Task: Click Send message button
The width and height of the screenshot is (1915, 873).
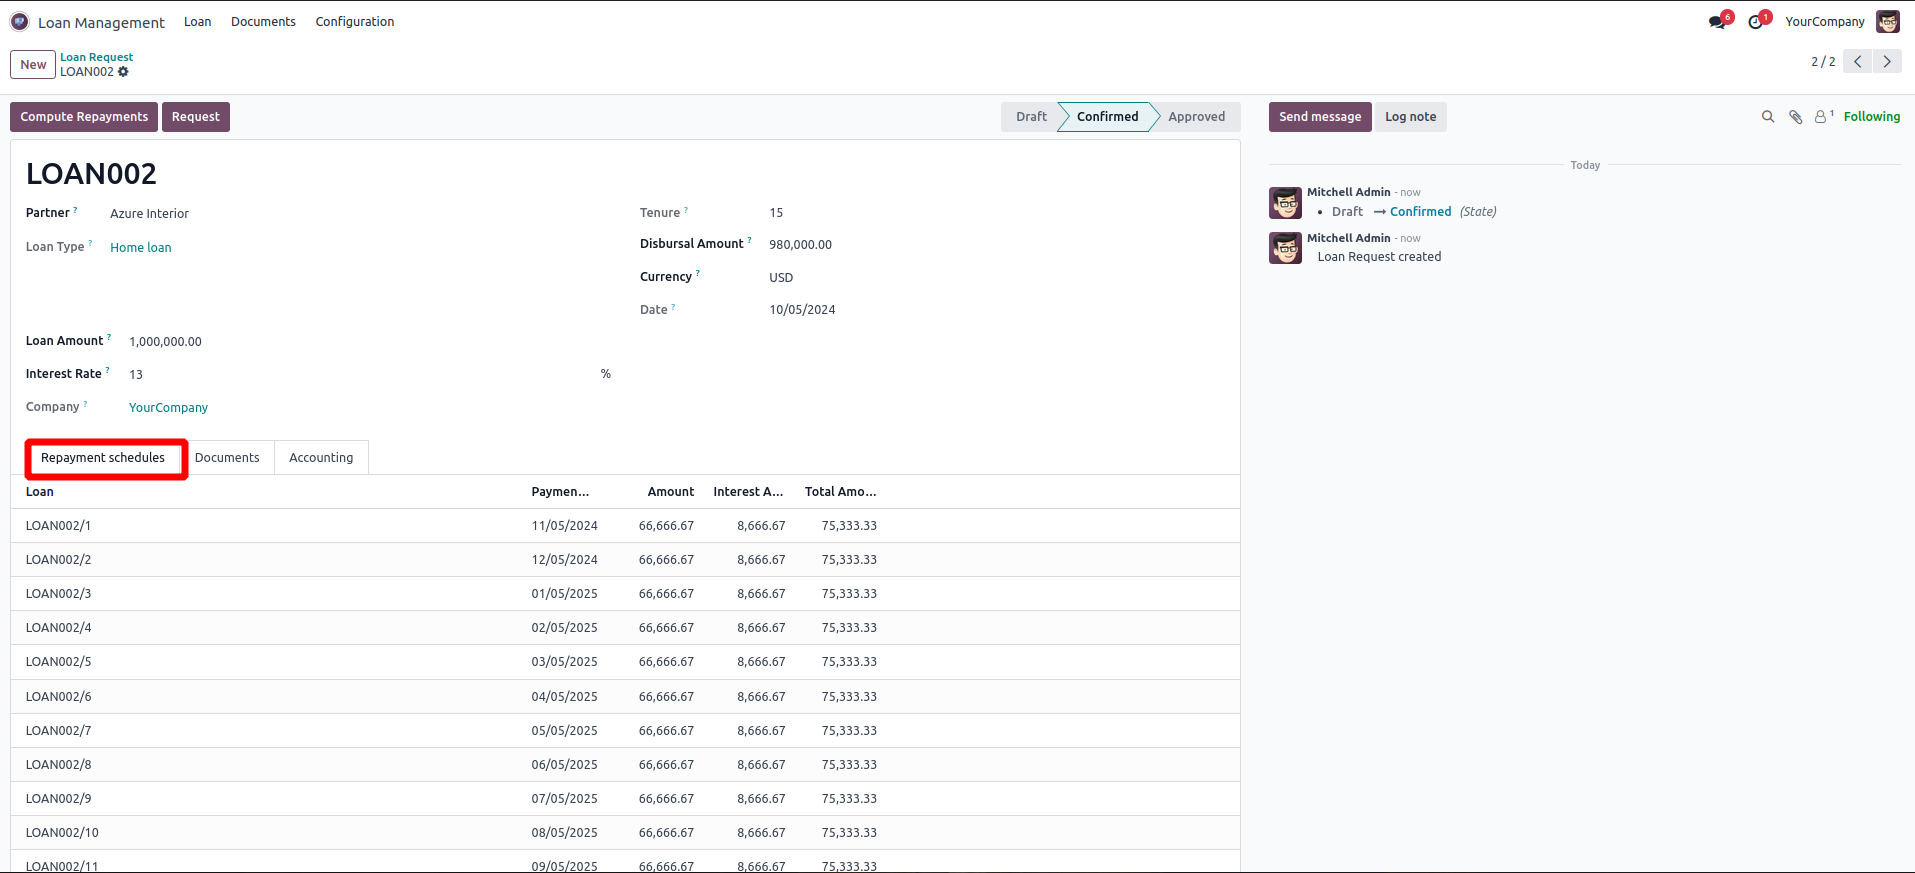Action: (x=1320, y=117)
